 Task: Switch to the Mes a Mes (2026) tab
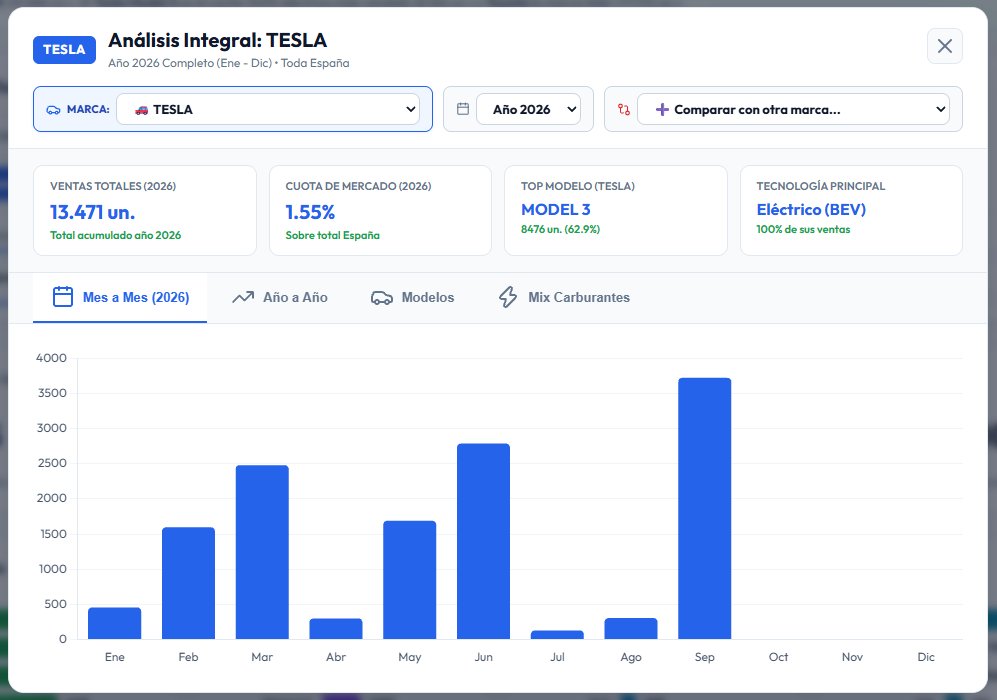coord(120,298)
